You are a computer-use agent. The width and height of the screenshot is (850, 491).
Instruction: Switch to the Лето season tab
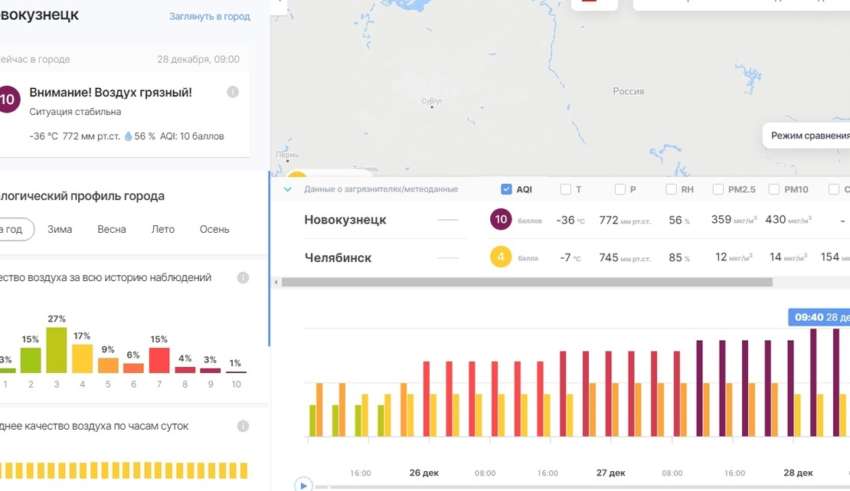pyautogui.click(x=162, y=229)
